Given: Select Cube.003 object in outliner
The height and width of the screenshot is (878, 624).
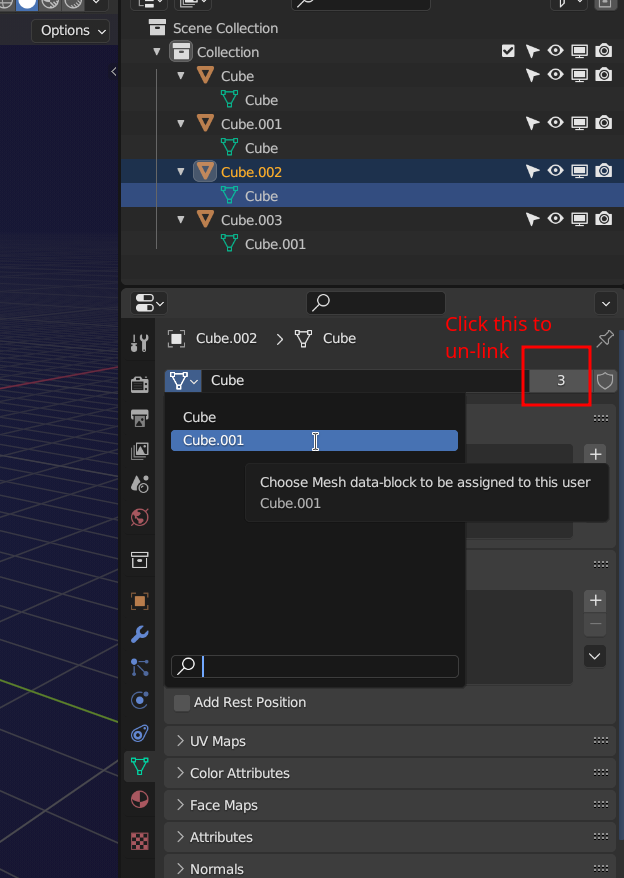Looking at the screenshot, I should pos(252,220).
